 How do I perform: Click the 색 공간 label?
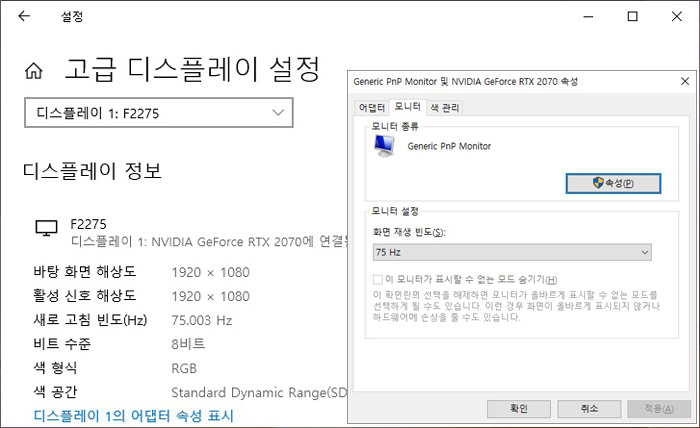pyautogui.click(x=55, y=392)
